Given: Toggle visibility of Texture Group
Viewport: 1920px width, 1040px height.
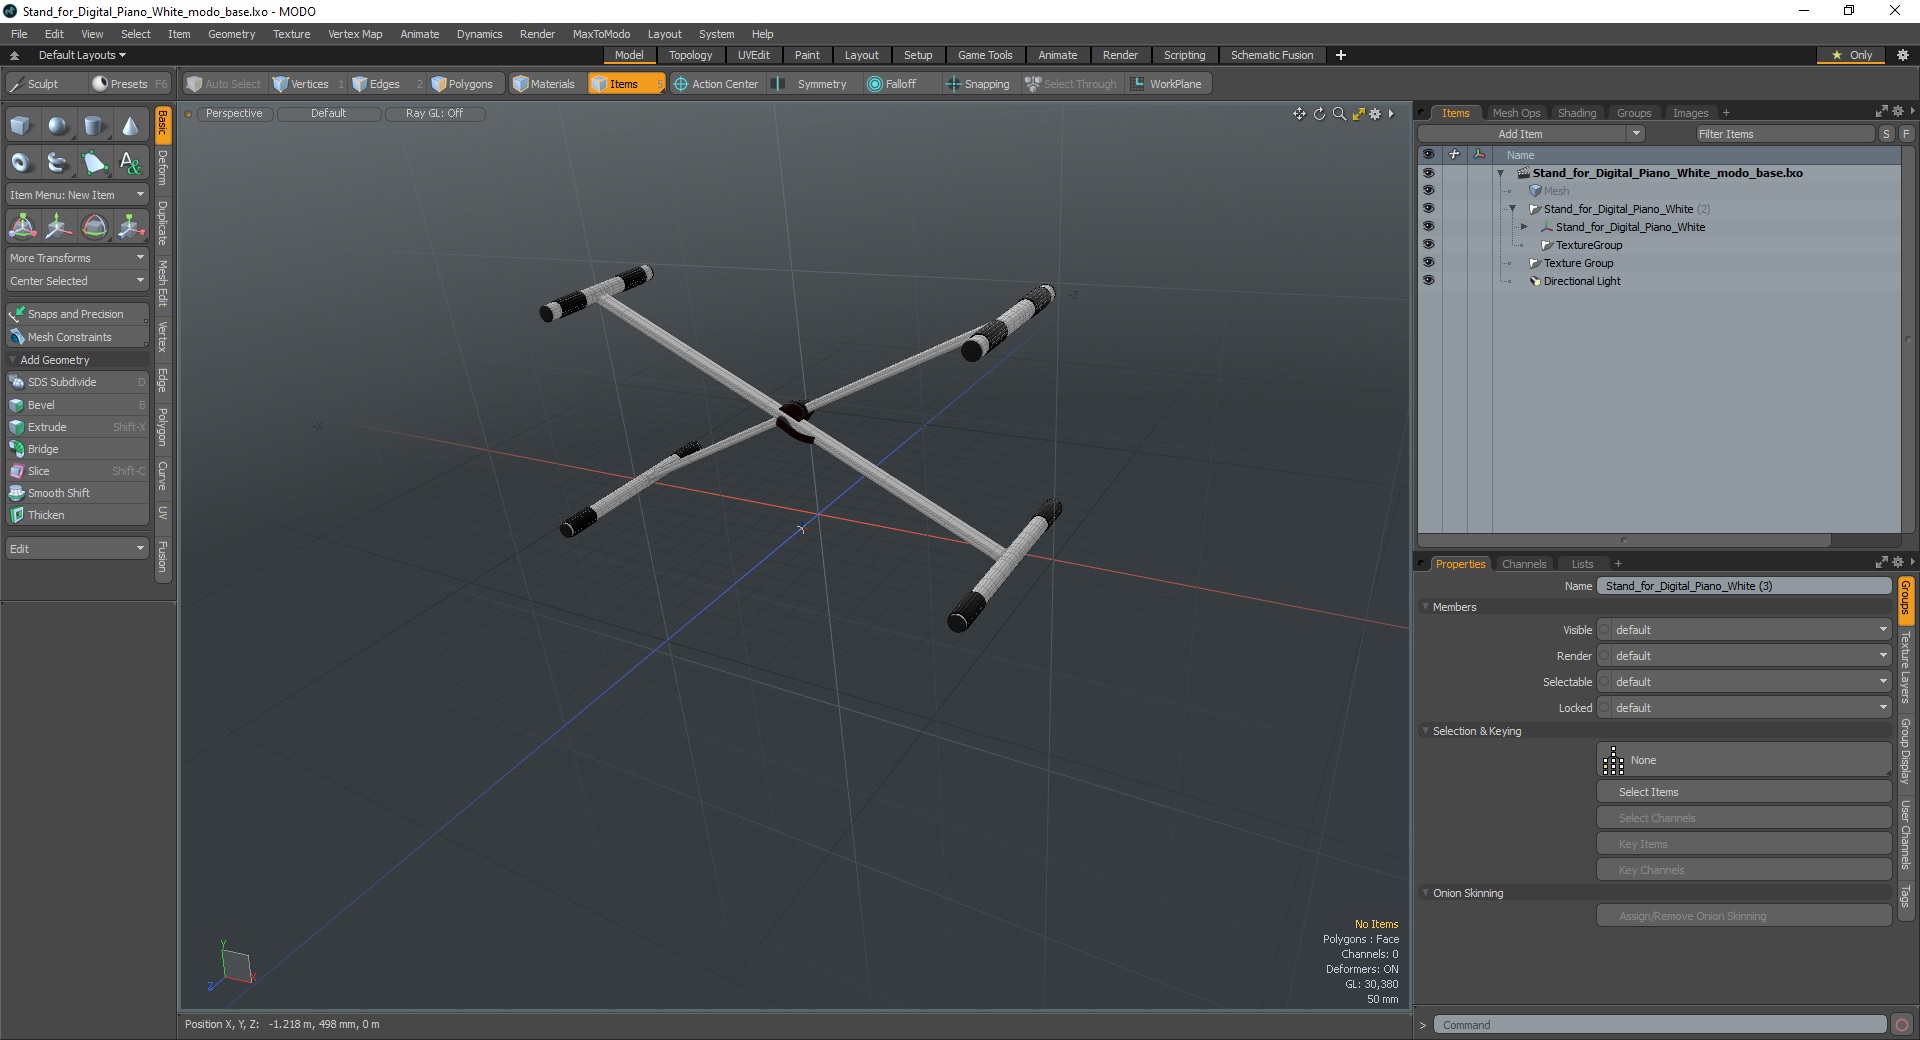Looking at the screenshot, I should [1428, 263].
